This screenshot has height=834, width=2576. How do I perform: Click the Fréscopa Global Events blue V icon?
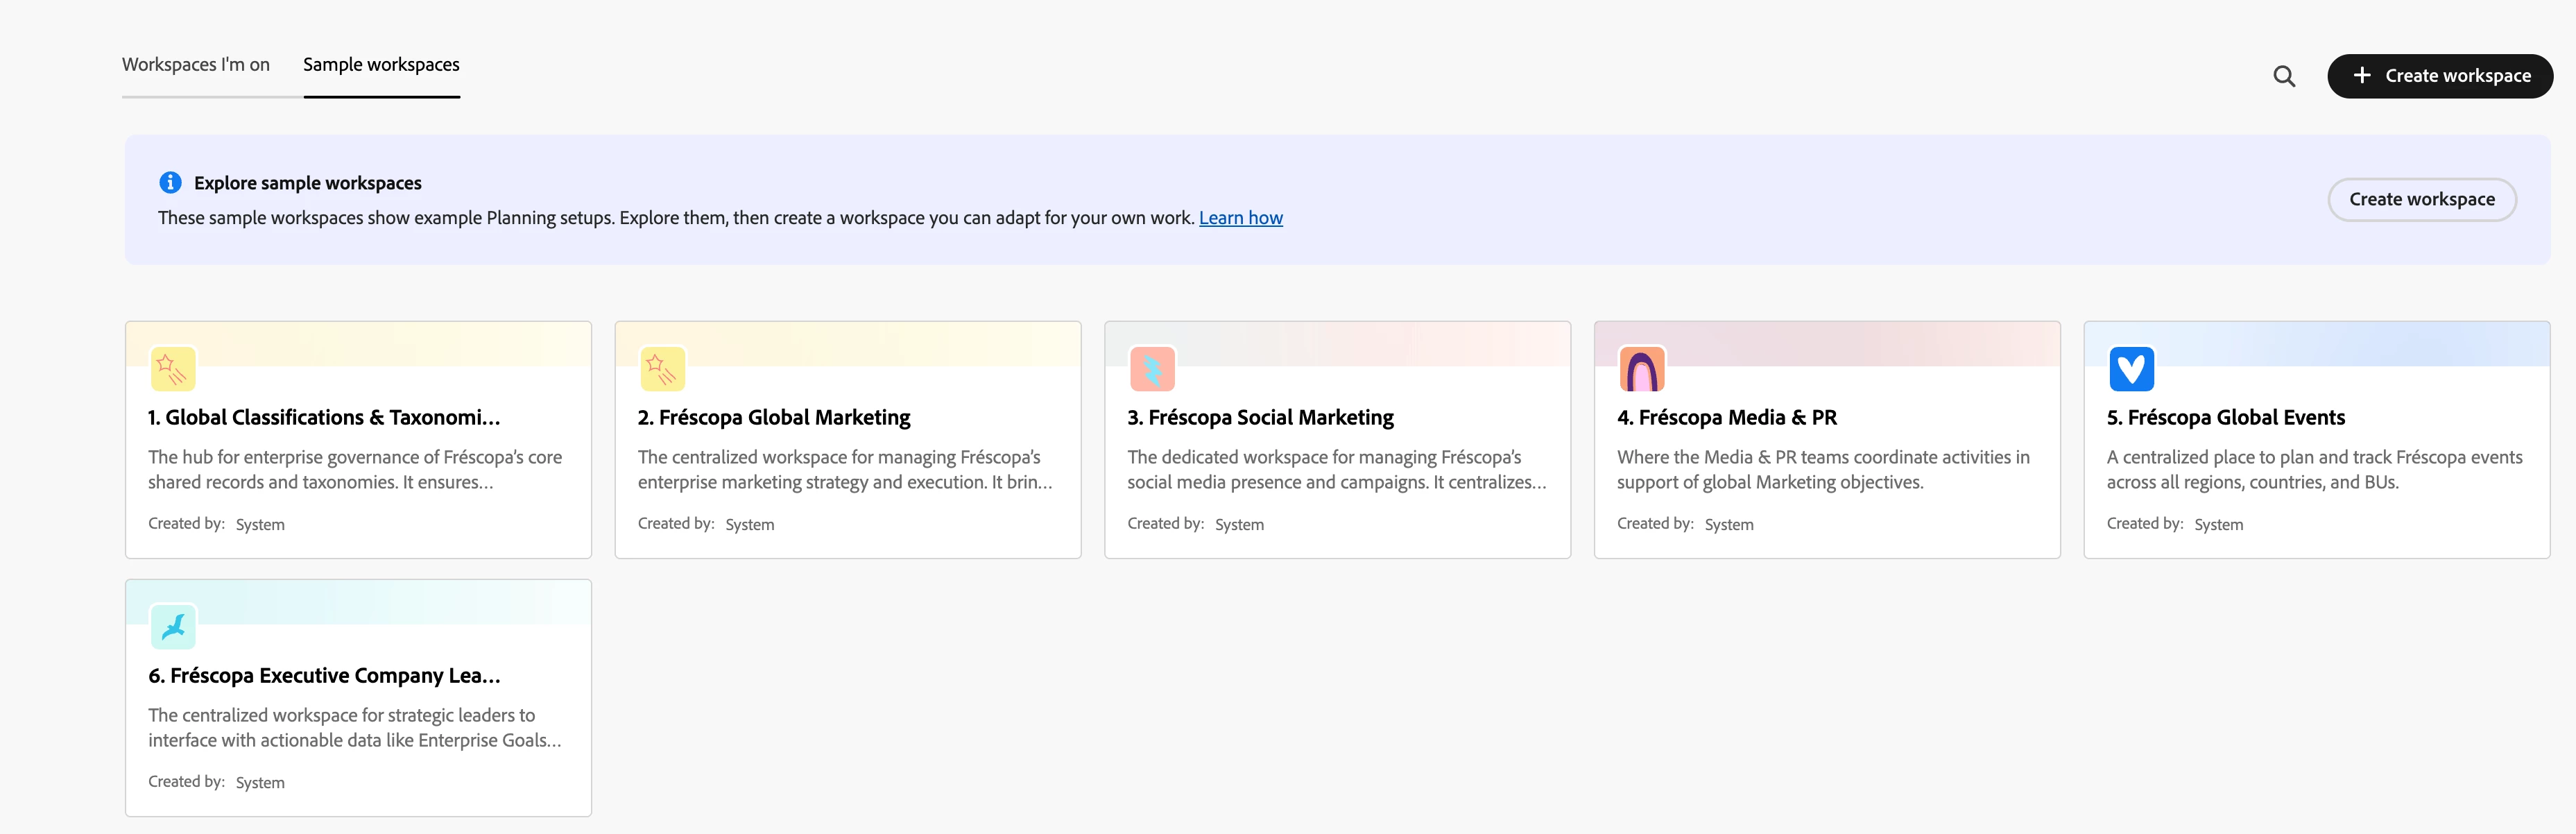(2131, 369)
